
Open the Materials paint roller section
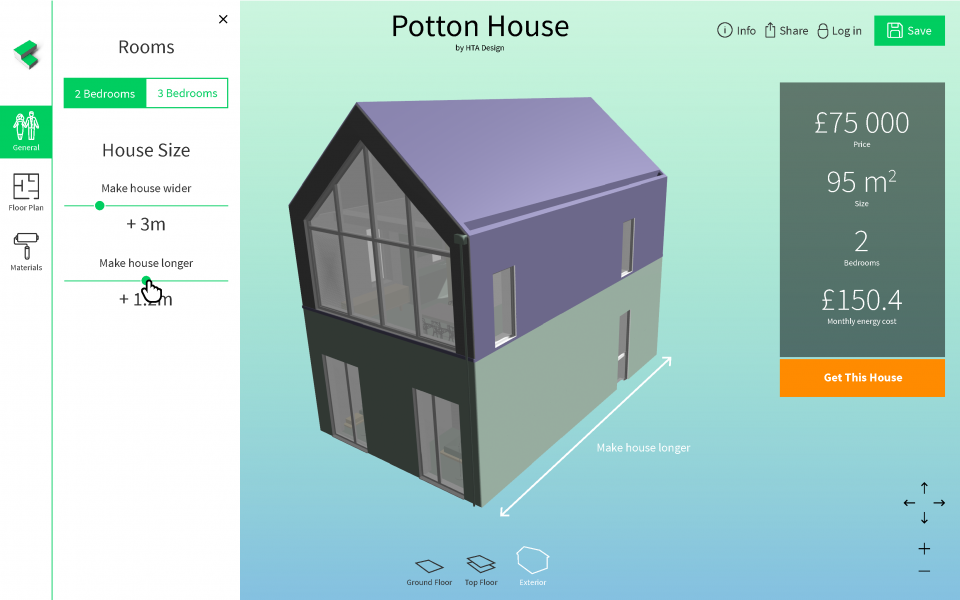click(26, 252)
